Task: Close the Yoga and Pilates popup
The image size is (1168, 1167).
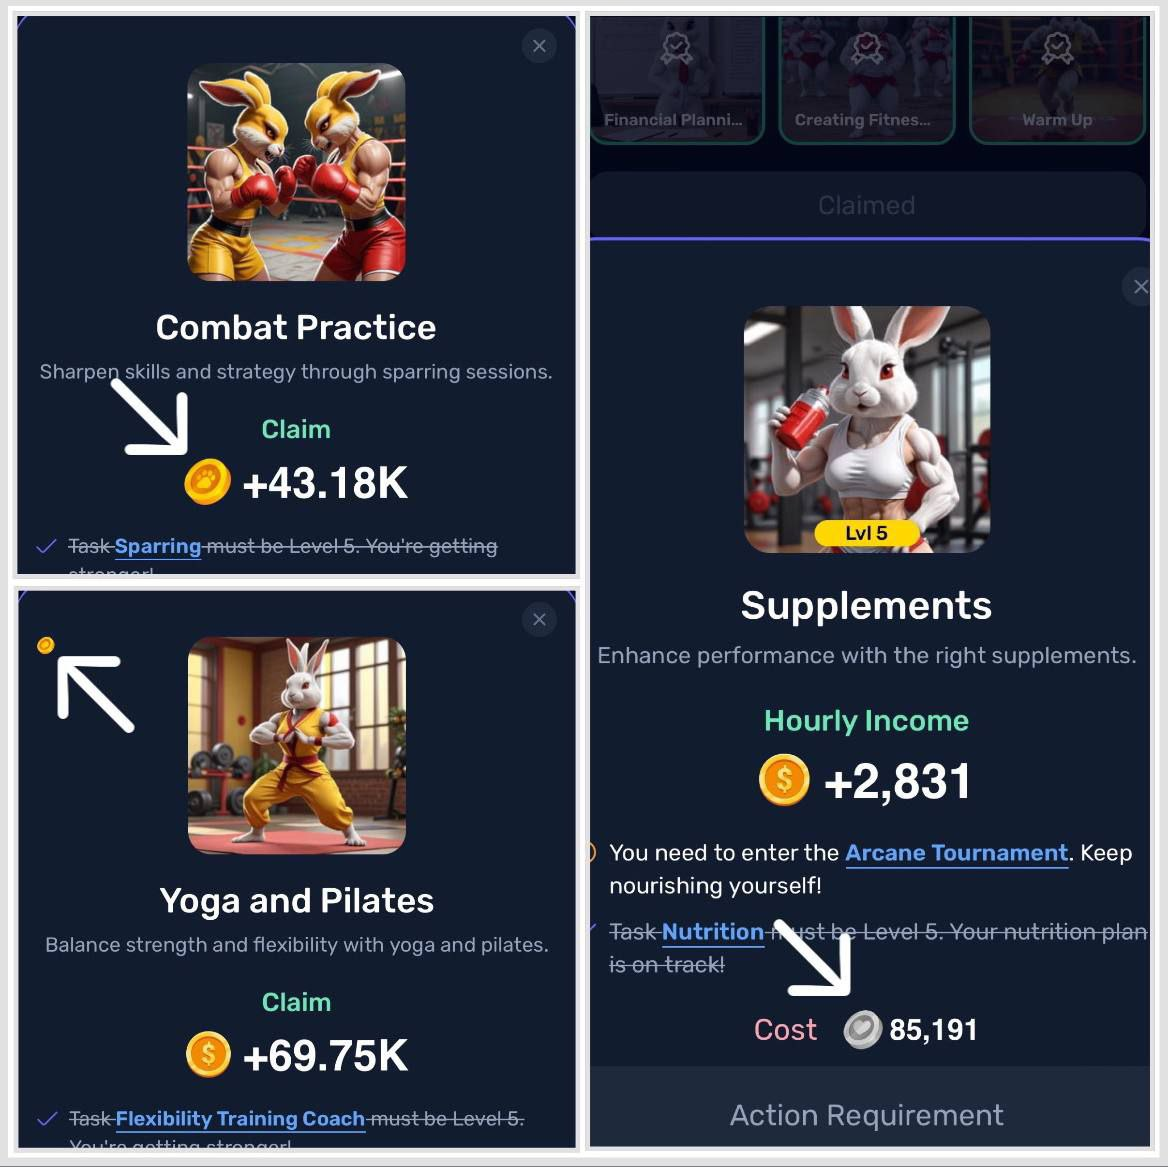Action: (x=539, y=620)
